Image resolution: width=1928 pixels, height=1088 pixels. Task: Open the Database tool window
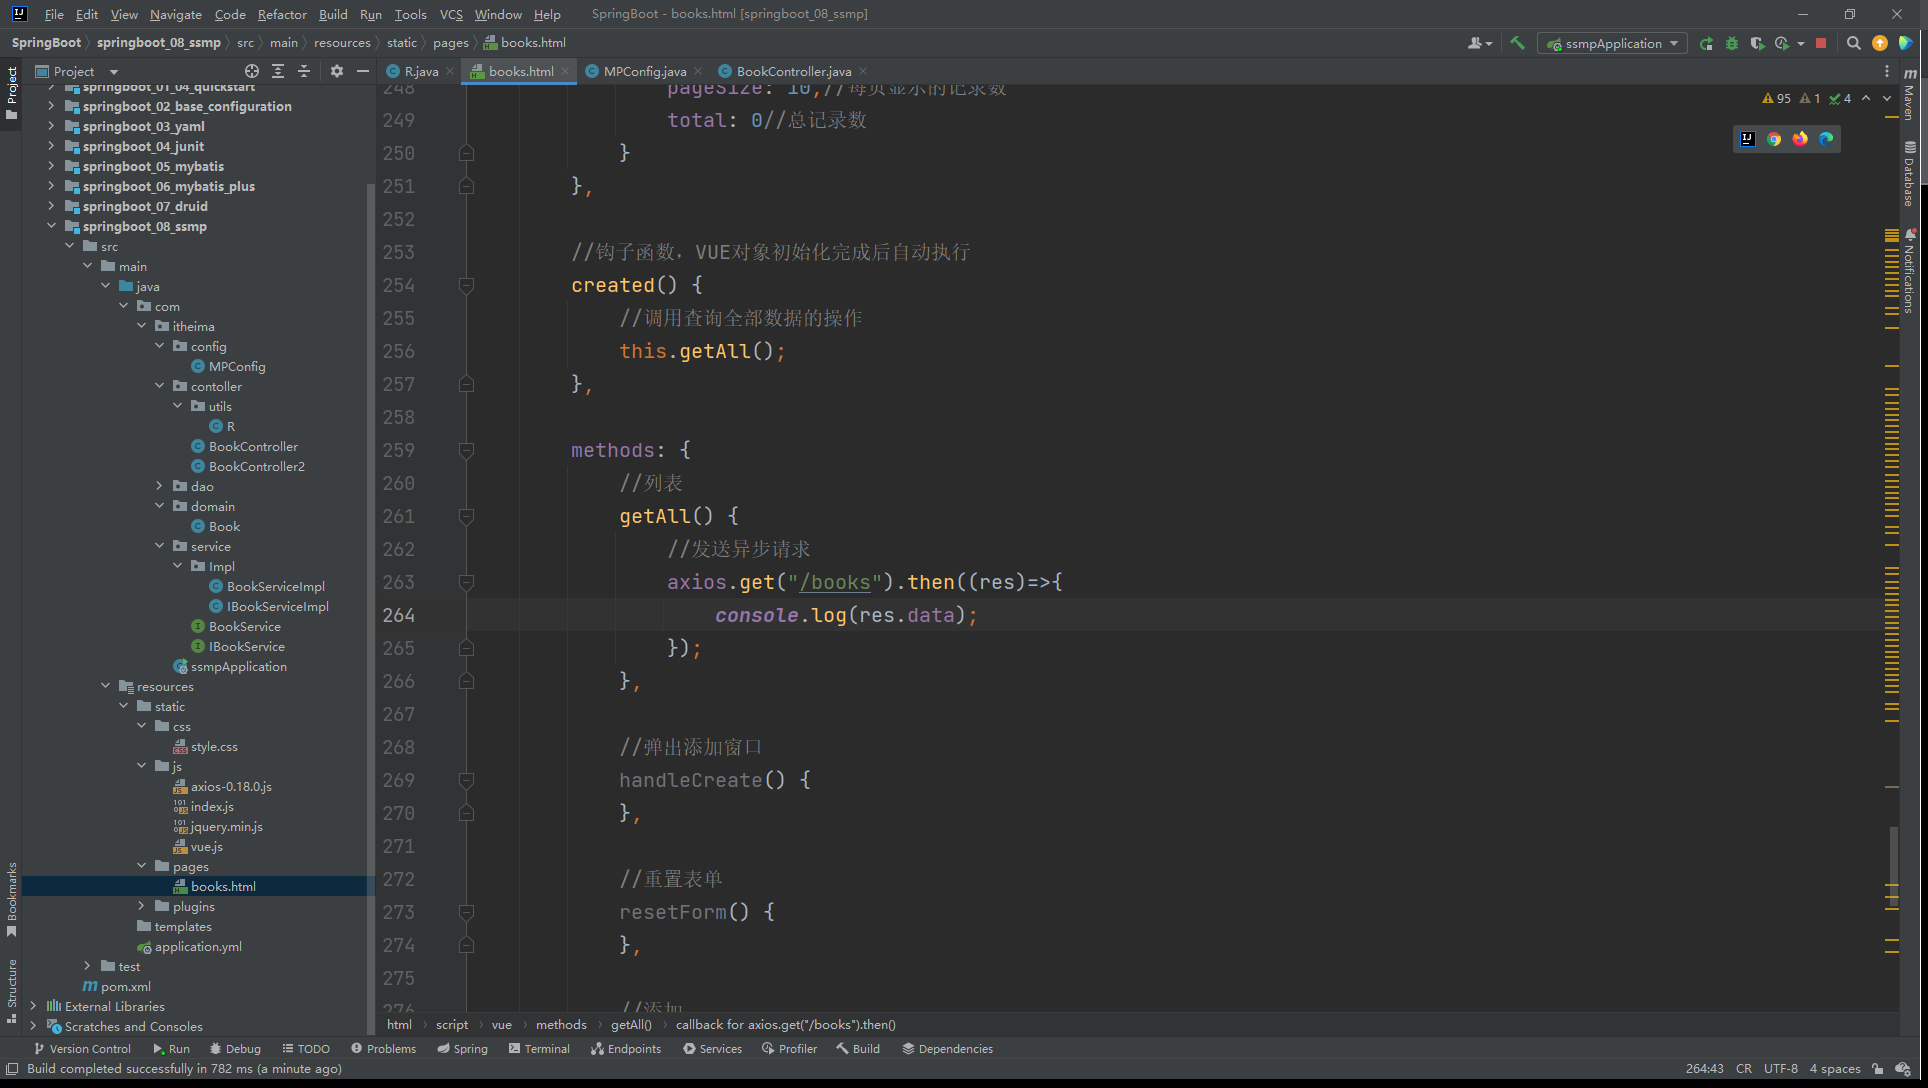coord(1910,174)
